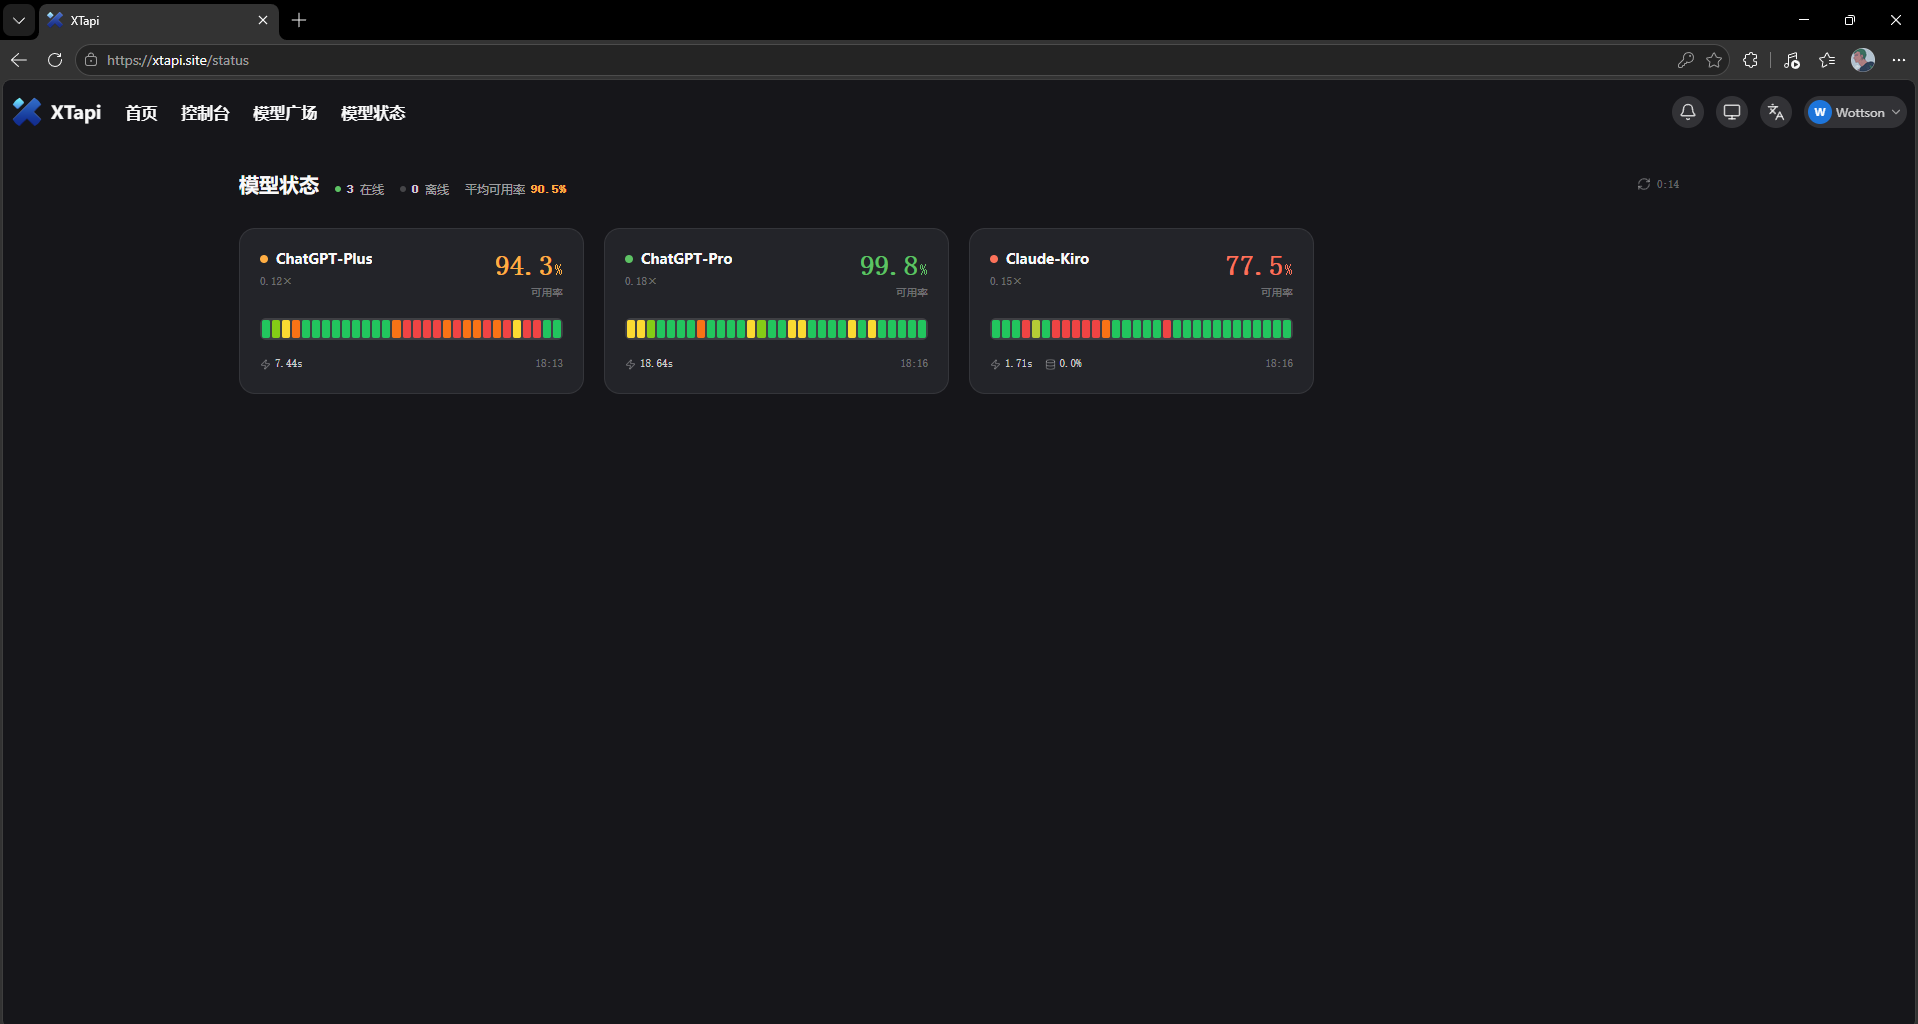1918x1024 pixels.
Task: Click the red status dot for Claude-Kiro
Action: click(994, 259)
